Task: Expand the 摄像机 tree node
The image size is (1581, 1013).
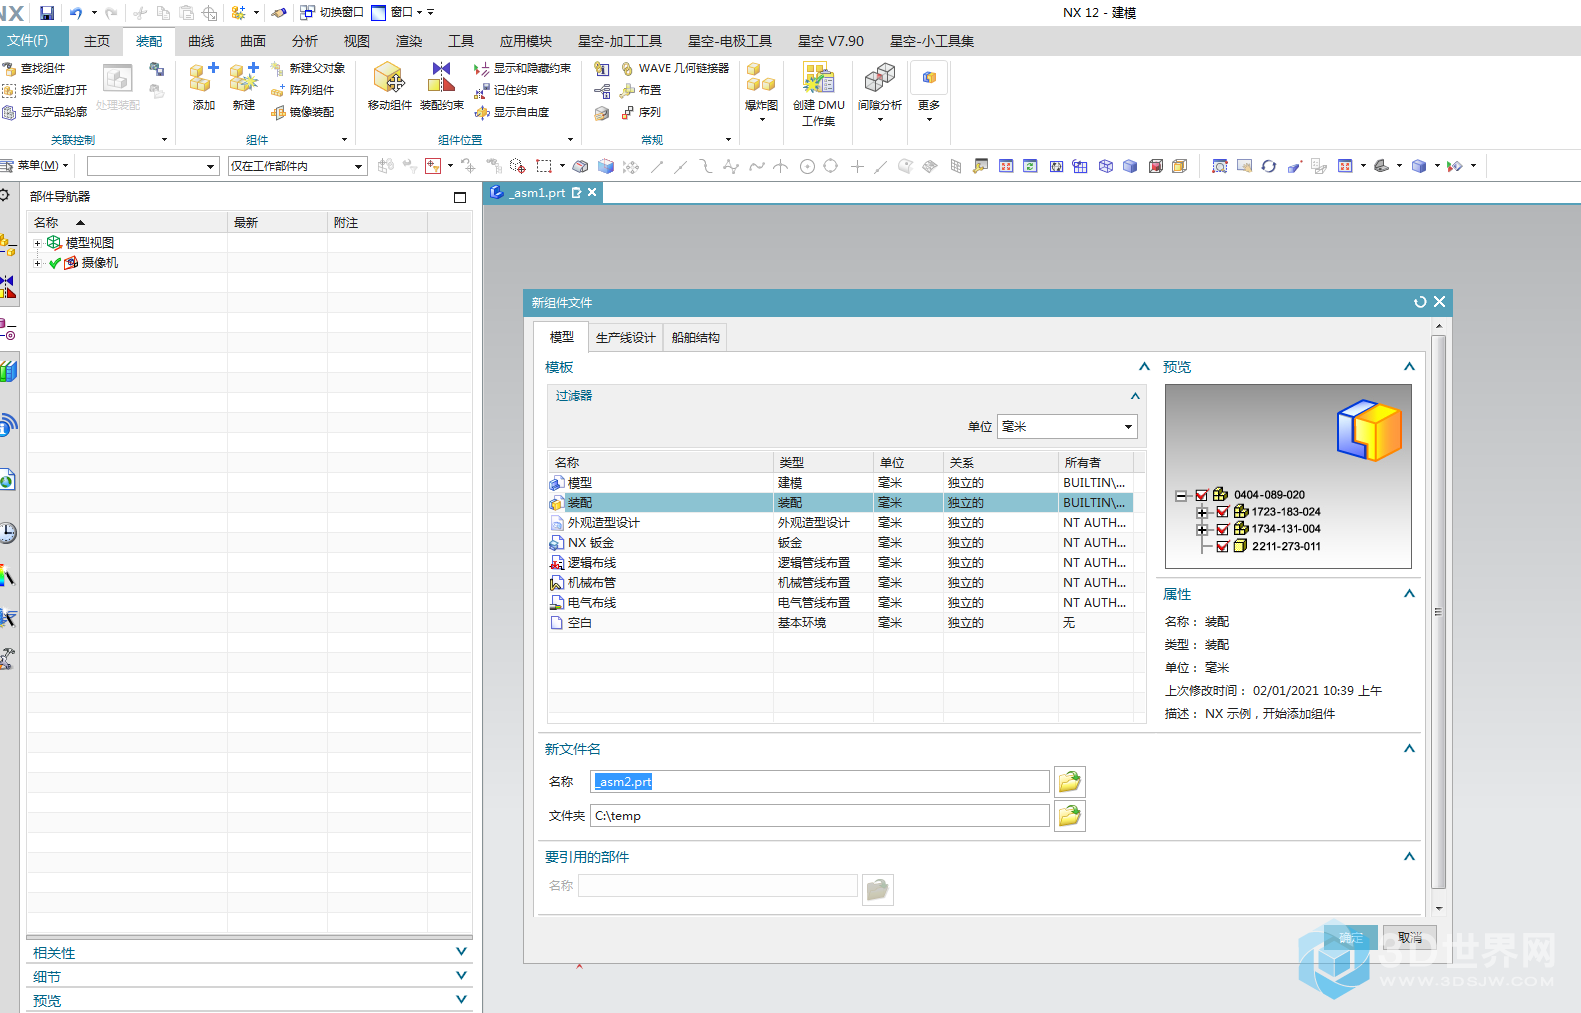Action: (38, 263)
